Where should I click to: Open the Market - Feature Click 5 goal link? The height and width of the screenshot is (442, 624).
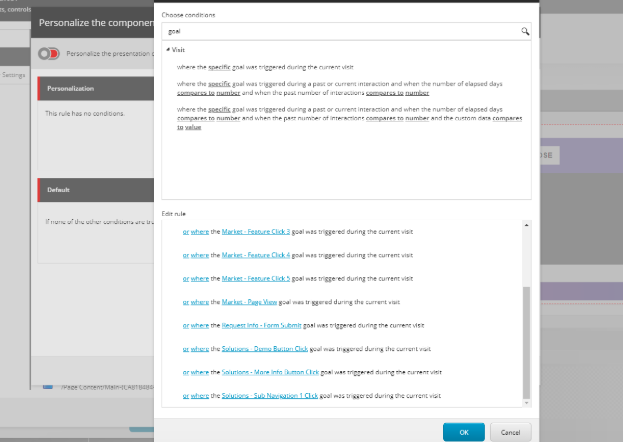256,278
